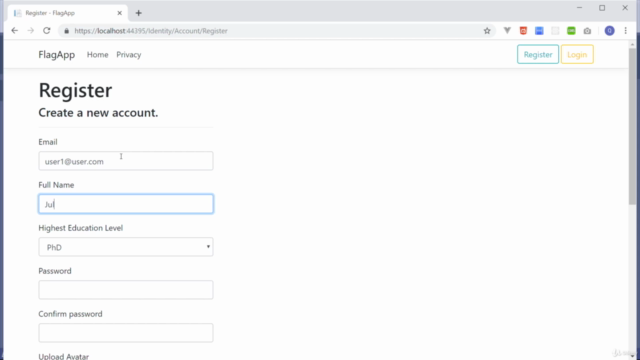Open the light gray extension icon
Image resolution: width=640 pixels, height=360 pixels.
pos(555,31)
